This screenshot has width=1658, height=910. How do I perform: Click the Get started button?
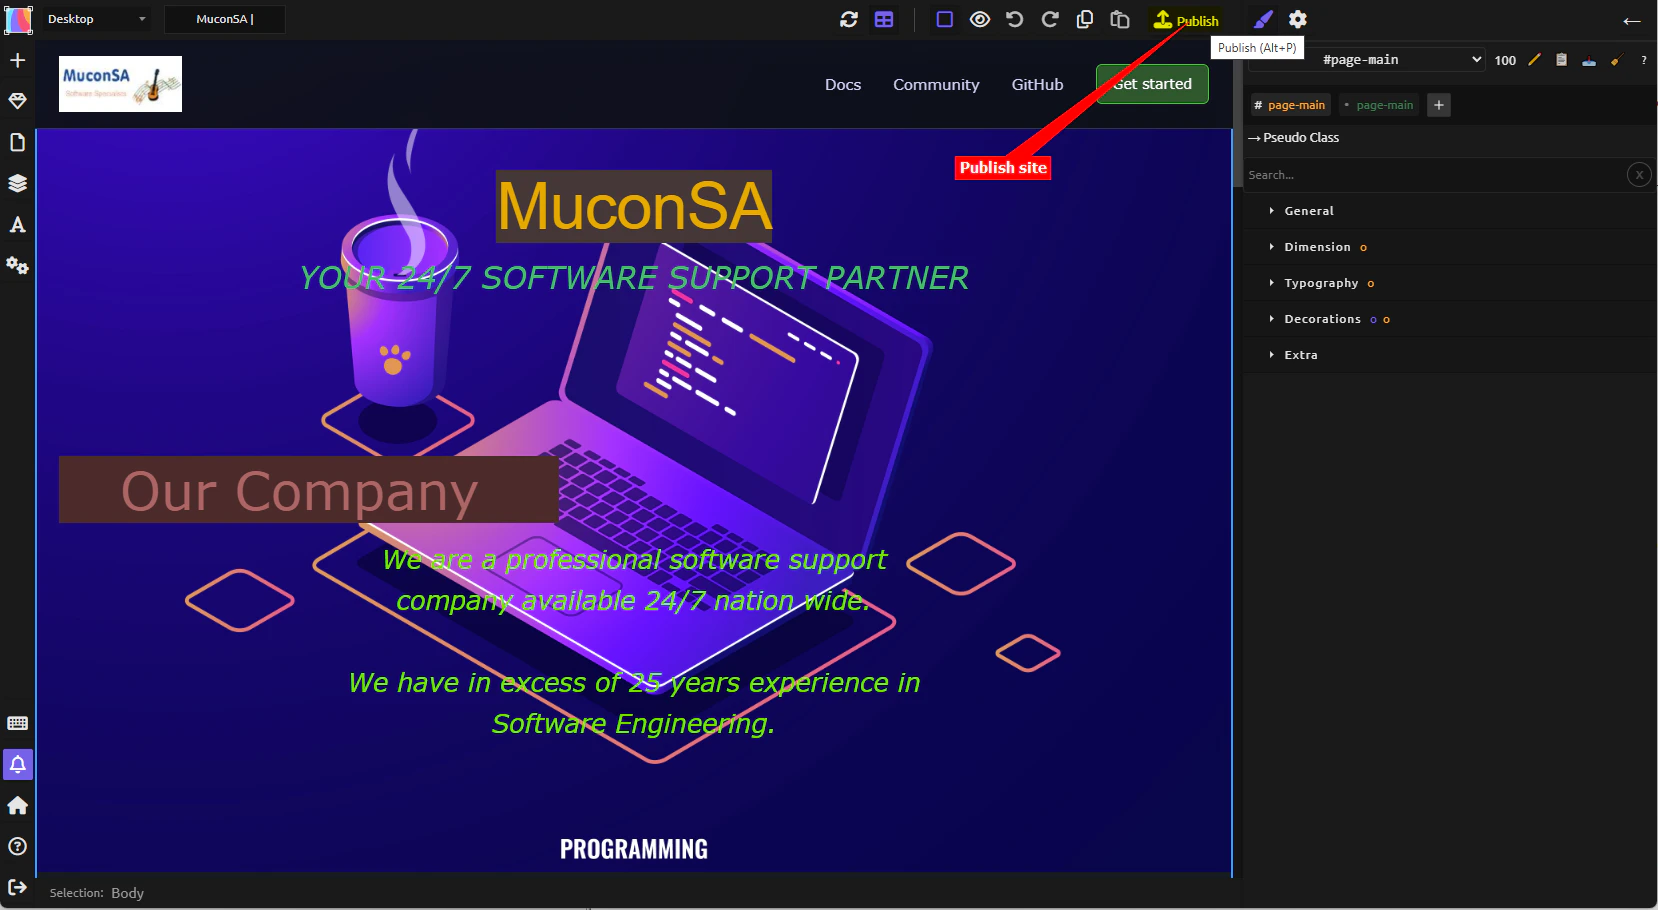1151,84
